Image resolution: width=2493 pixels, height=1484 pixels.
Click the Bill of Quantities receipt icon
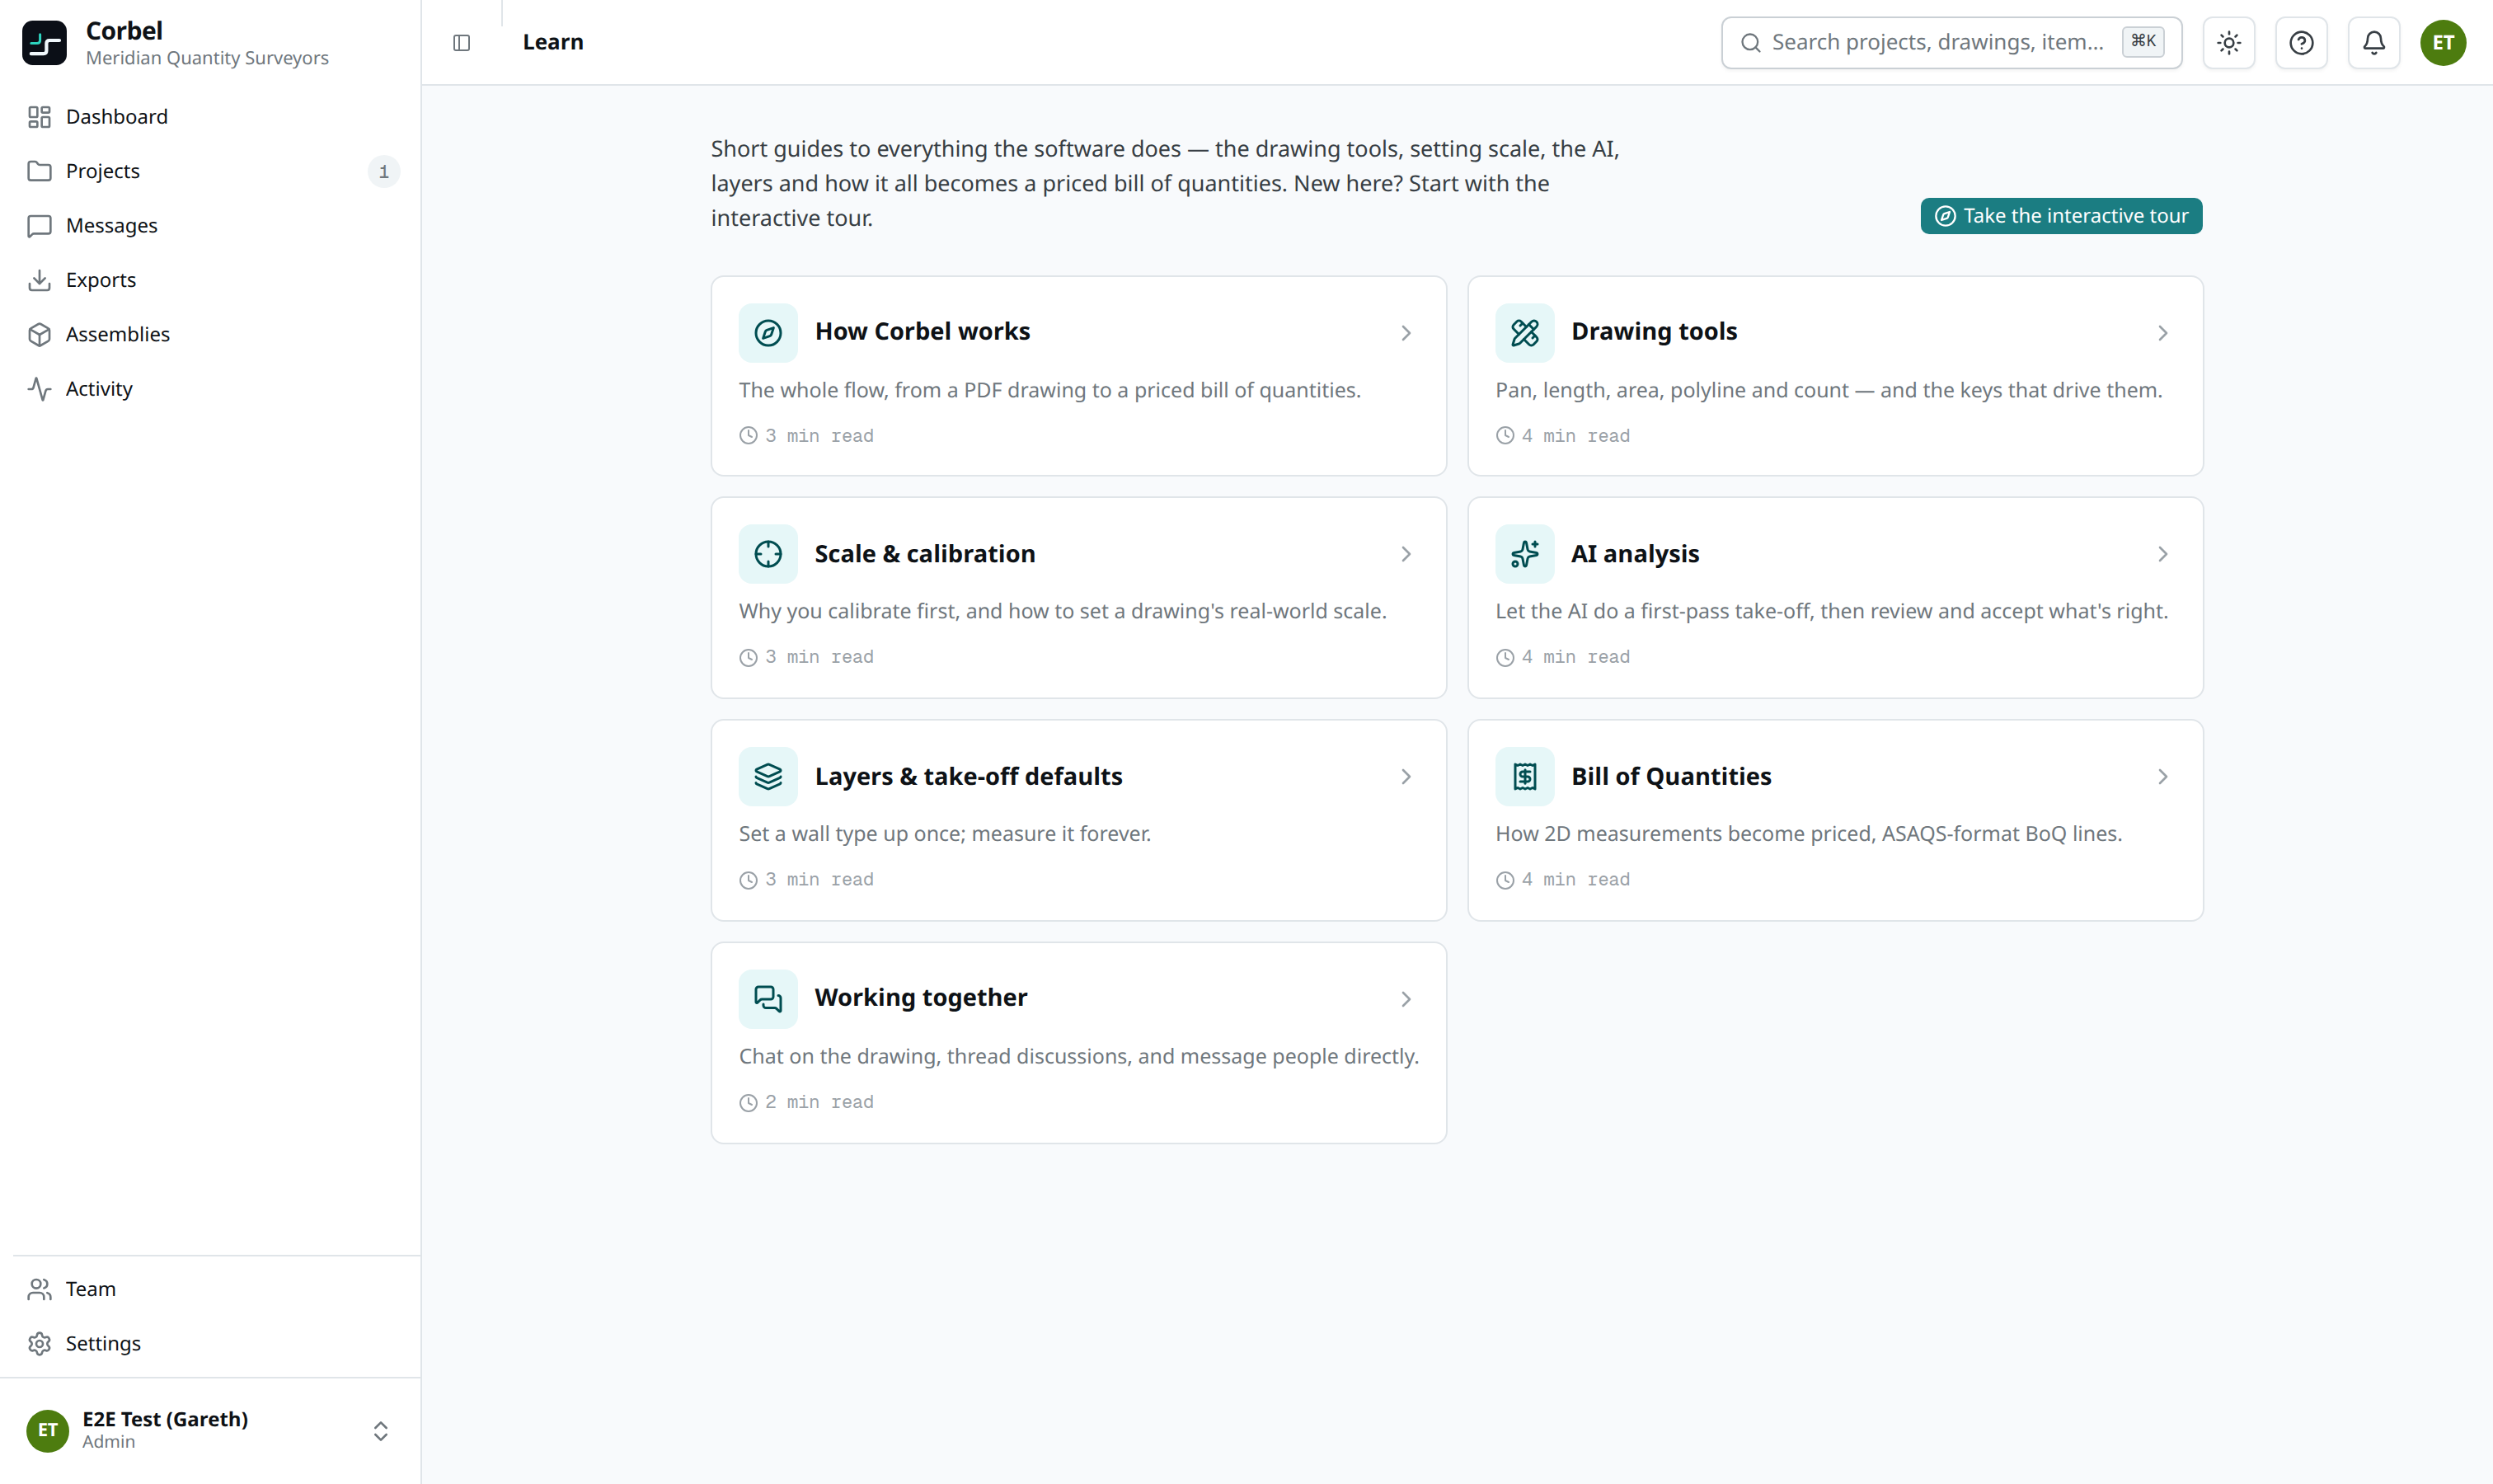[x=1524, y=776]
